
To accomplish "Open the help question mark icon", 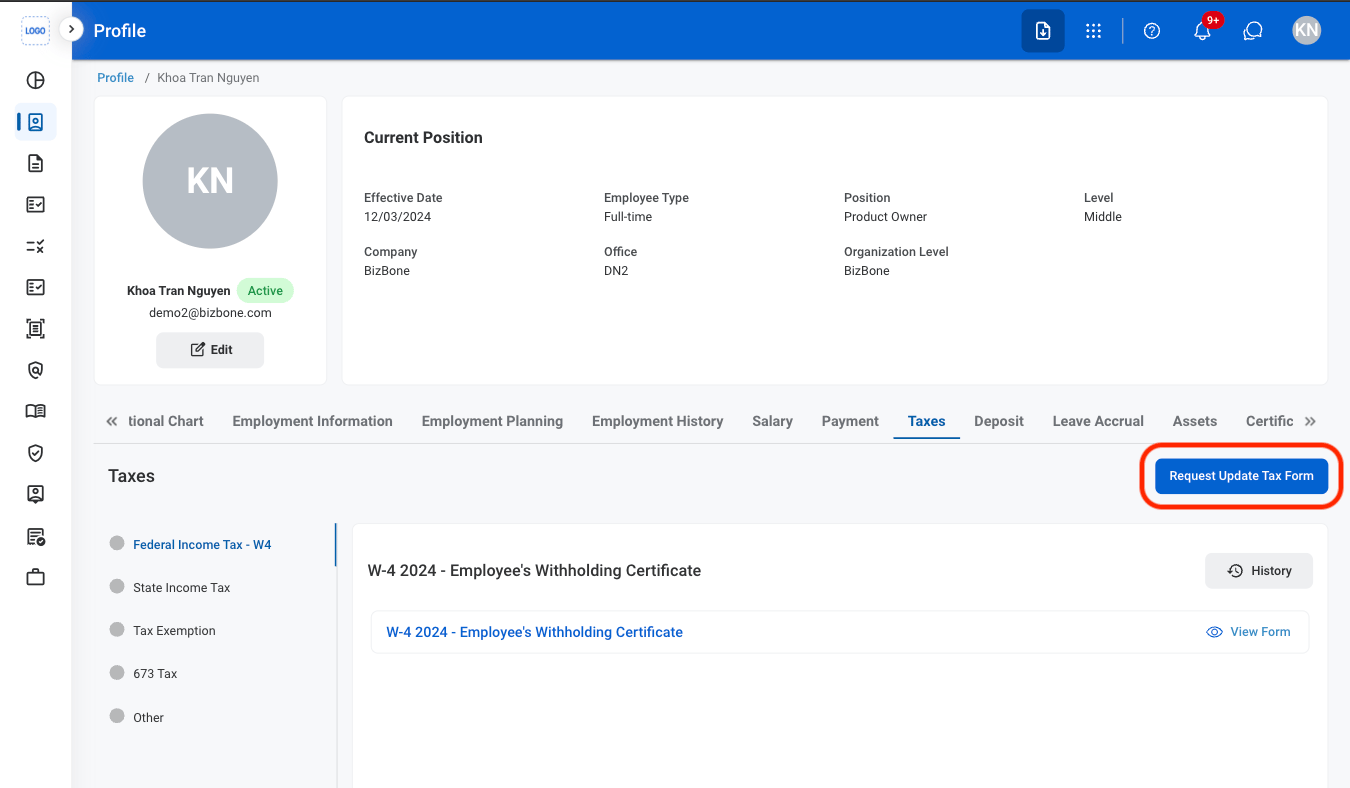I will pyautogui.click(x=1152, y=31).
